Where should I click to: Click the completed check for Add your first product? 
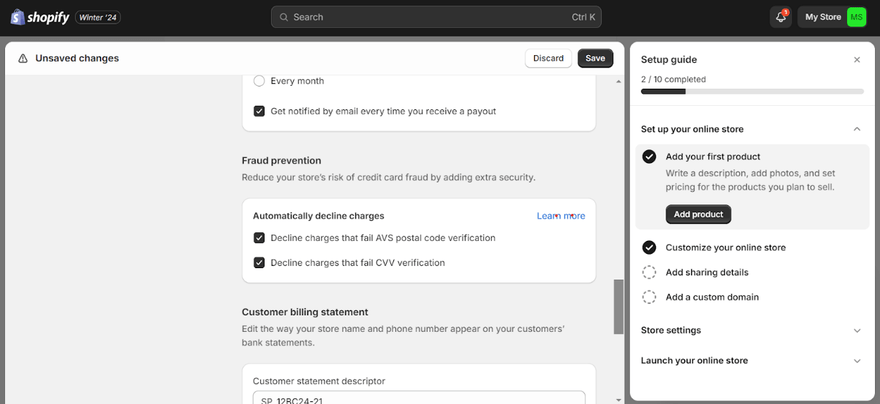click(x=649, y=157)
